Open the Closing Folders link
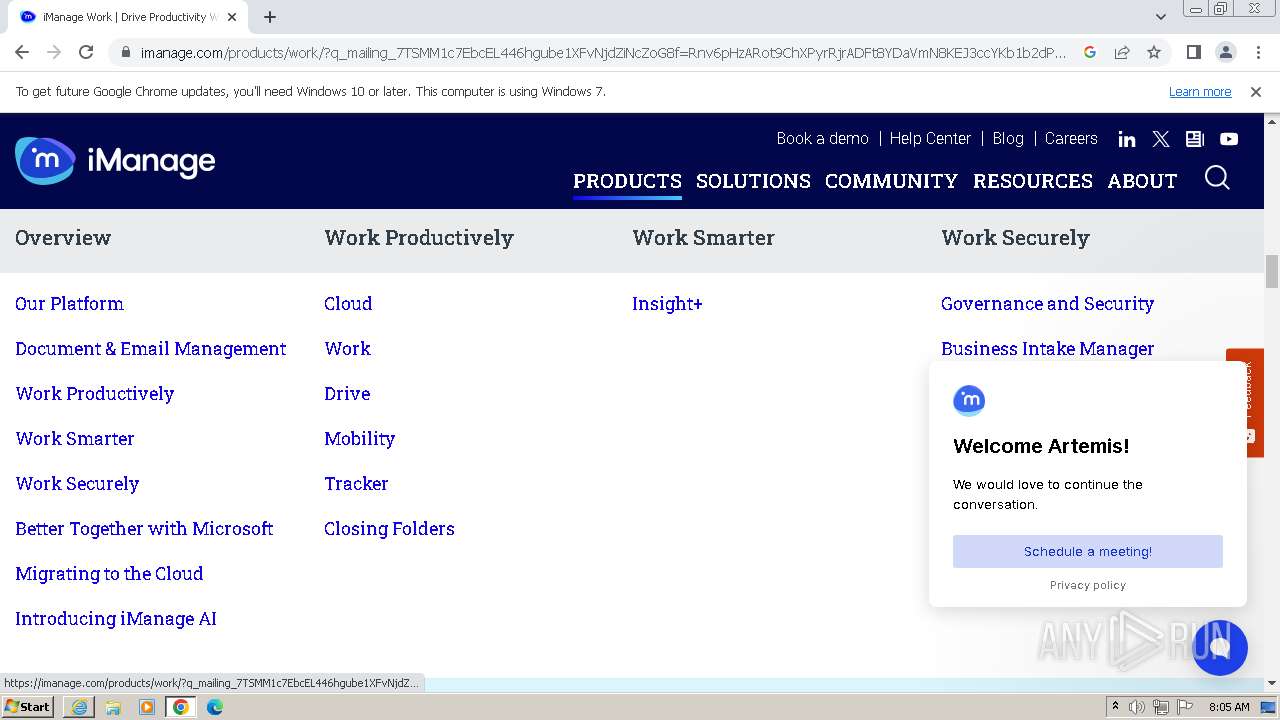 click(x=389, y=529)
